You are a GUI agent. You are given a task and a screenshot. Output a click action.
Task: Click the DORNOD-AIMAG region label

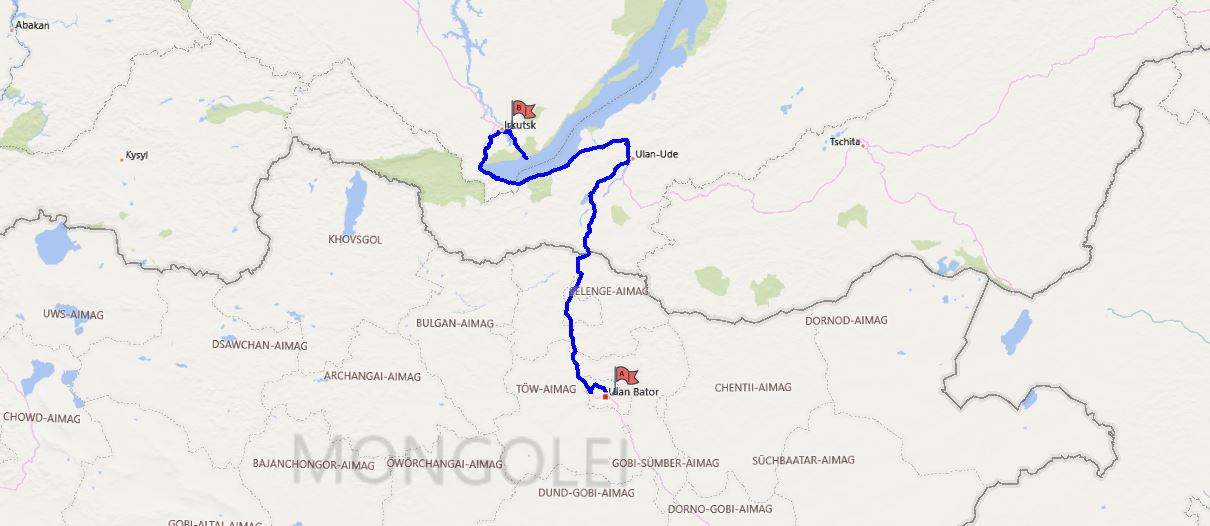(846, 320)
